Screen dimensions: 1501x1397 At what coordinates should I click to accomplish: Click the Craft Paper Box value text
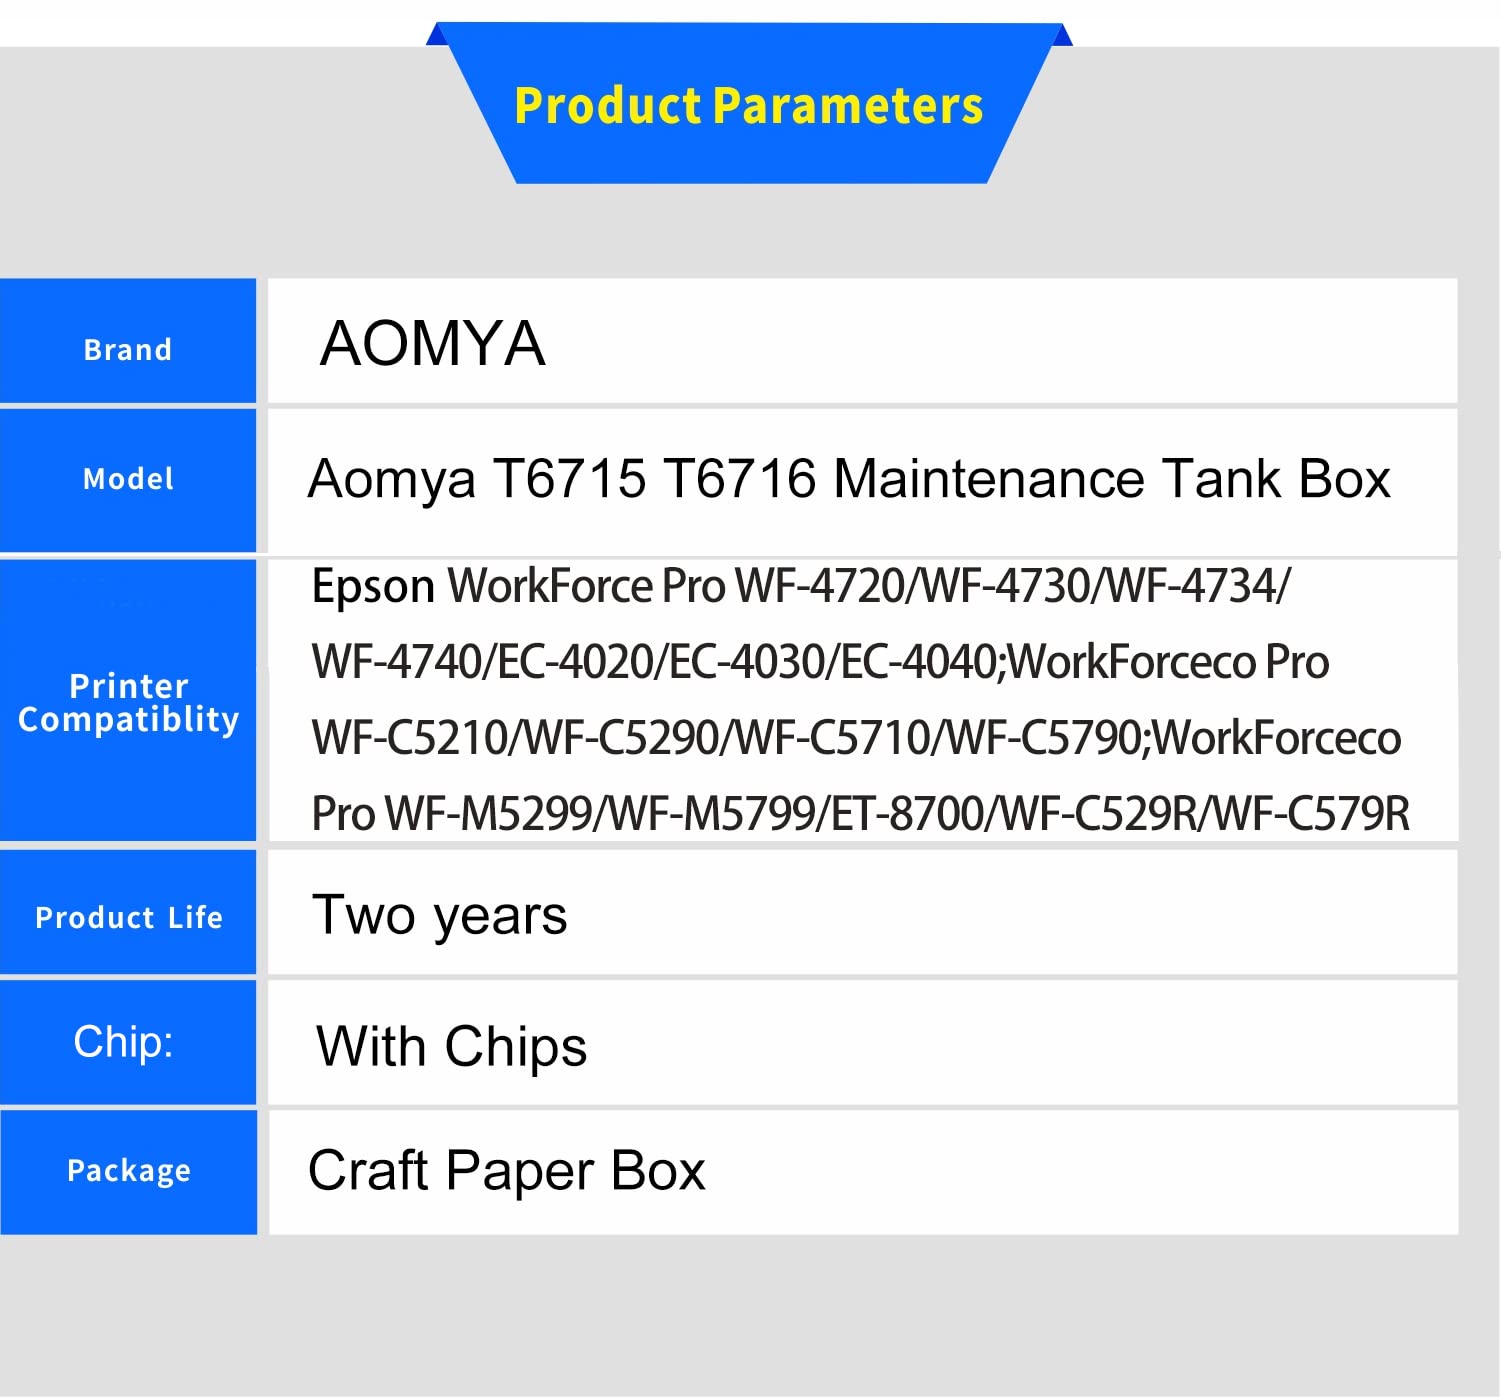tap(507, 1171)
